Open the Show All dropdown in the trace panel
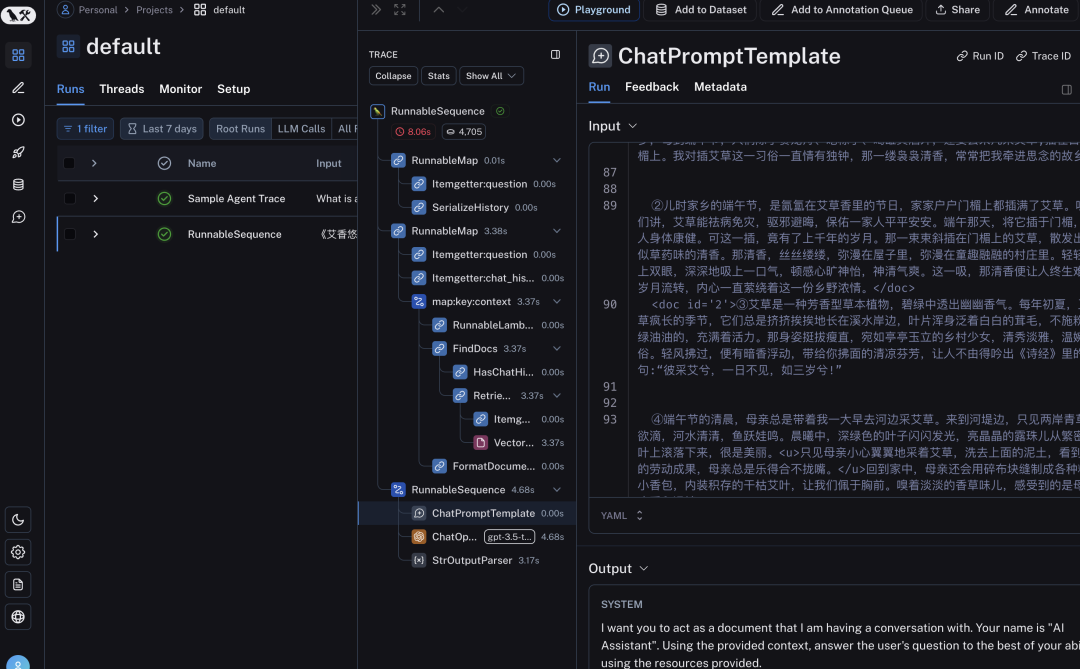1080x669 pixels. coord(490,75)
